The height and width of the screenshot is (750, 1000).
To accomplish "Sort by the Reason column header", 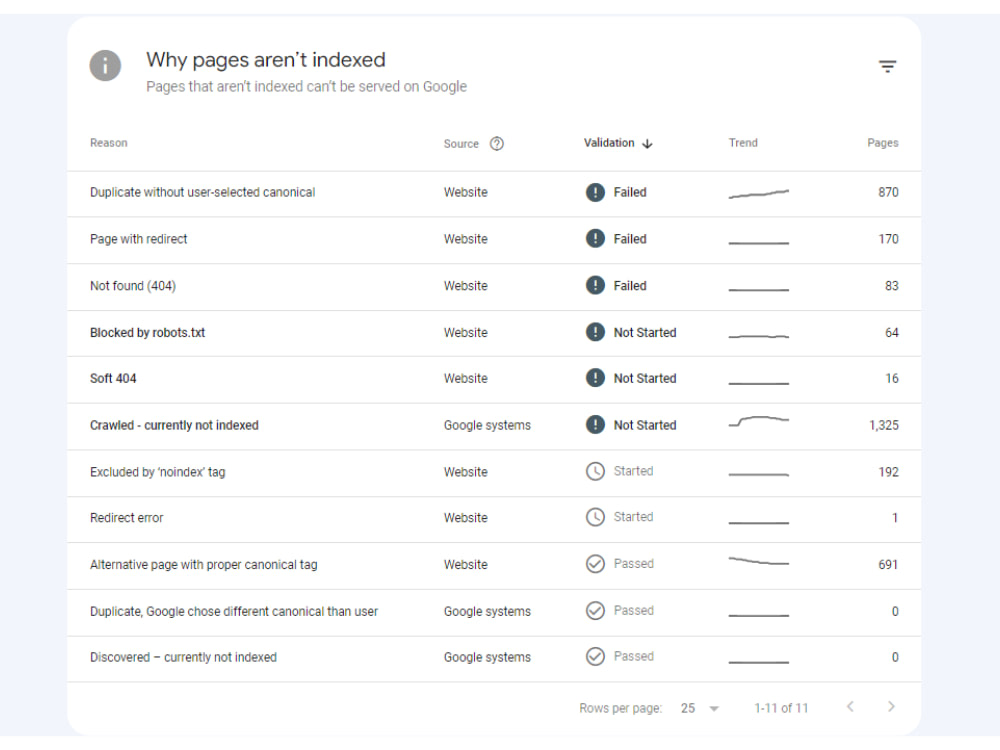I will pyautogui.click(x=108, y=143).
